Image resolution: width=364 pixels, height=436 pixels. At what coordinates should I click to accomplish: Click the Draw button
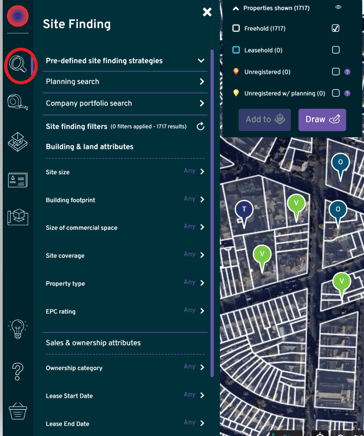pos(322,120)
